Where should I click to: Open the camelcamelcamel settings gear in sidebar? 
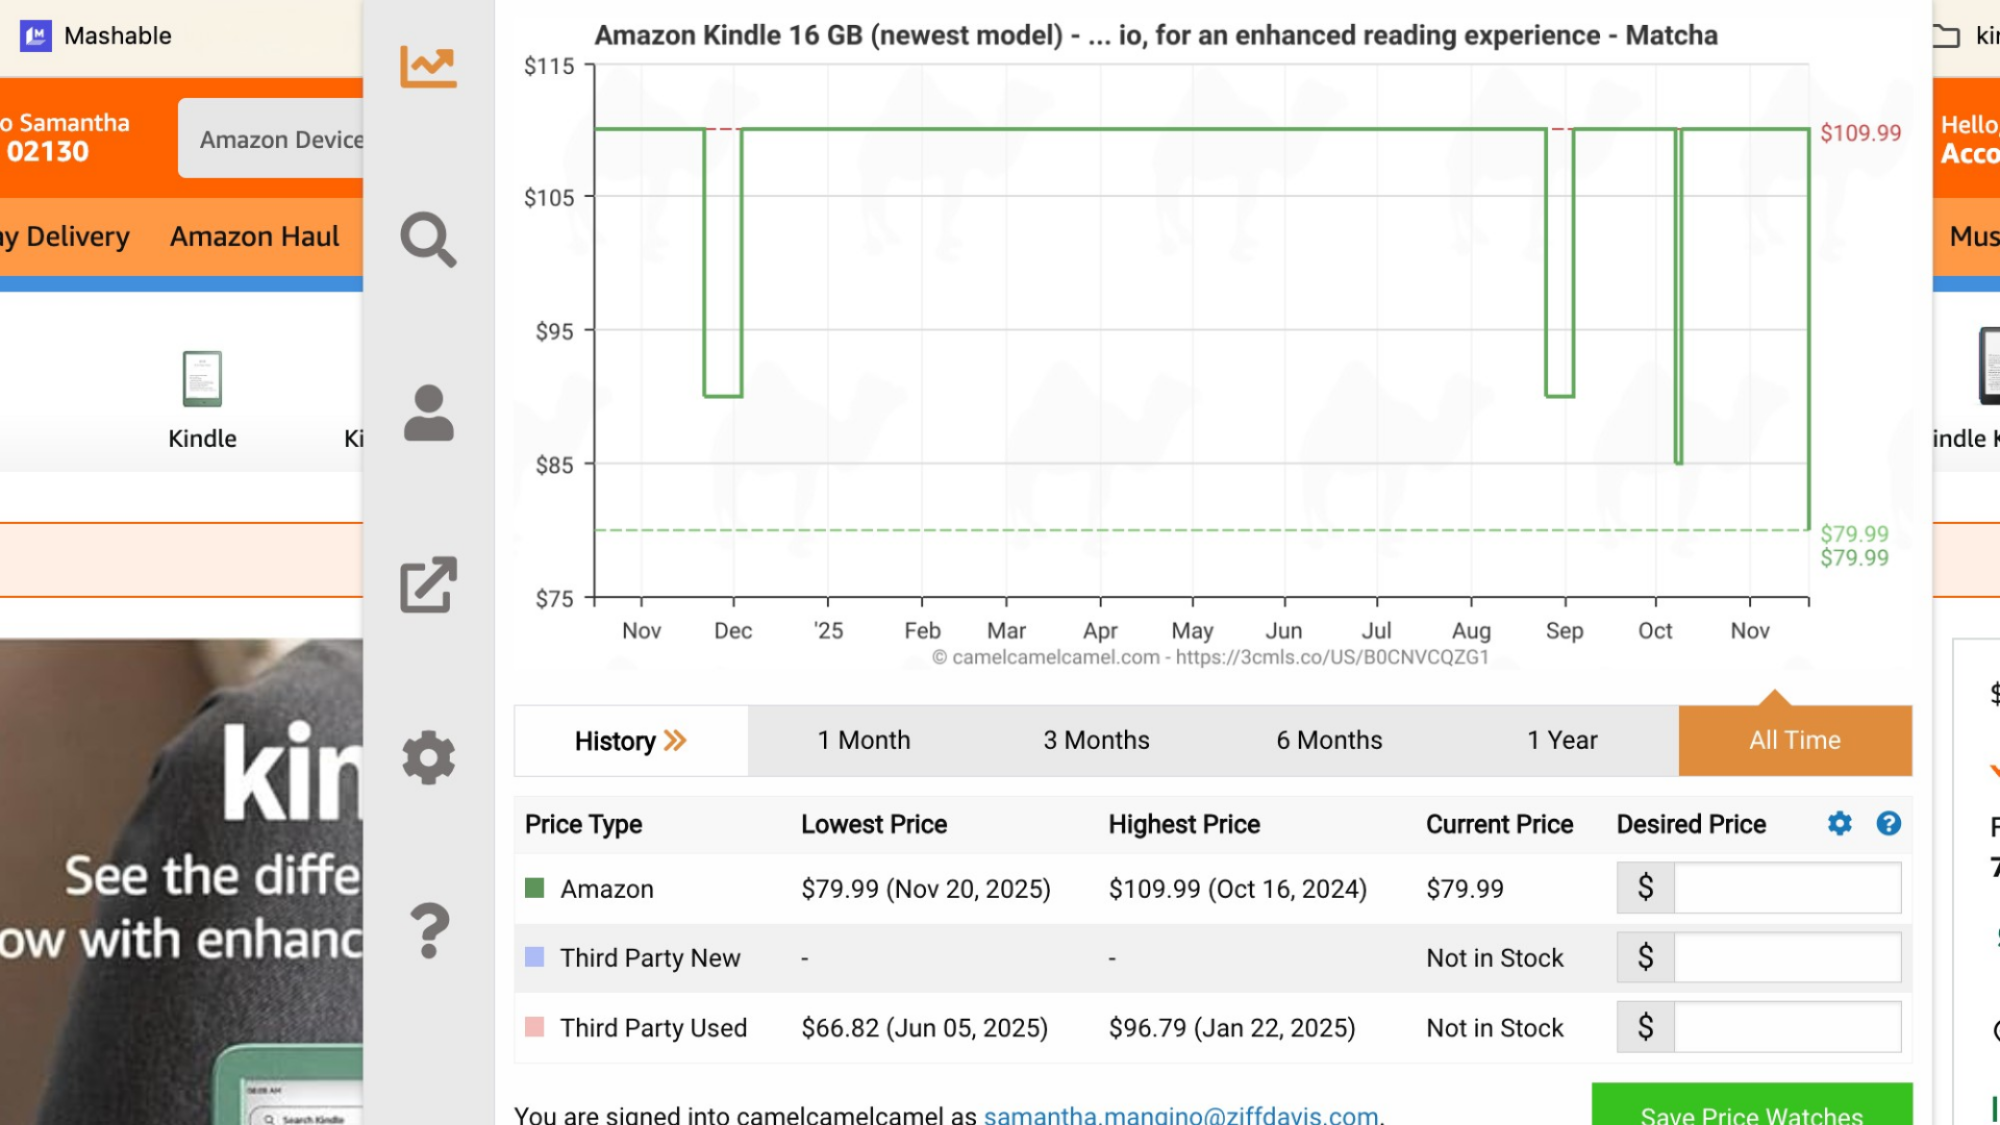[x=429, y=757]
